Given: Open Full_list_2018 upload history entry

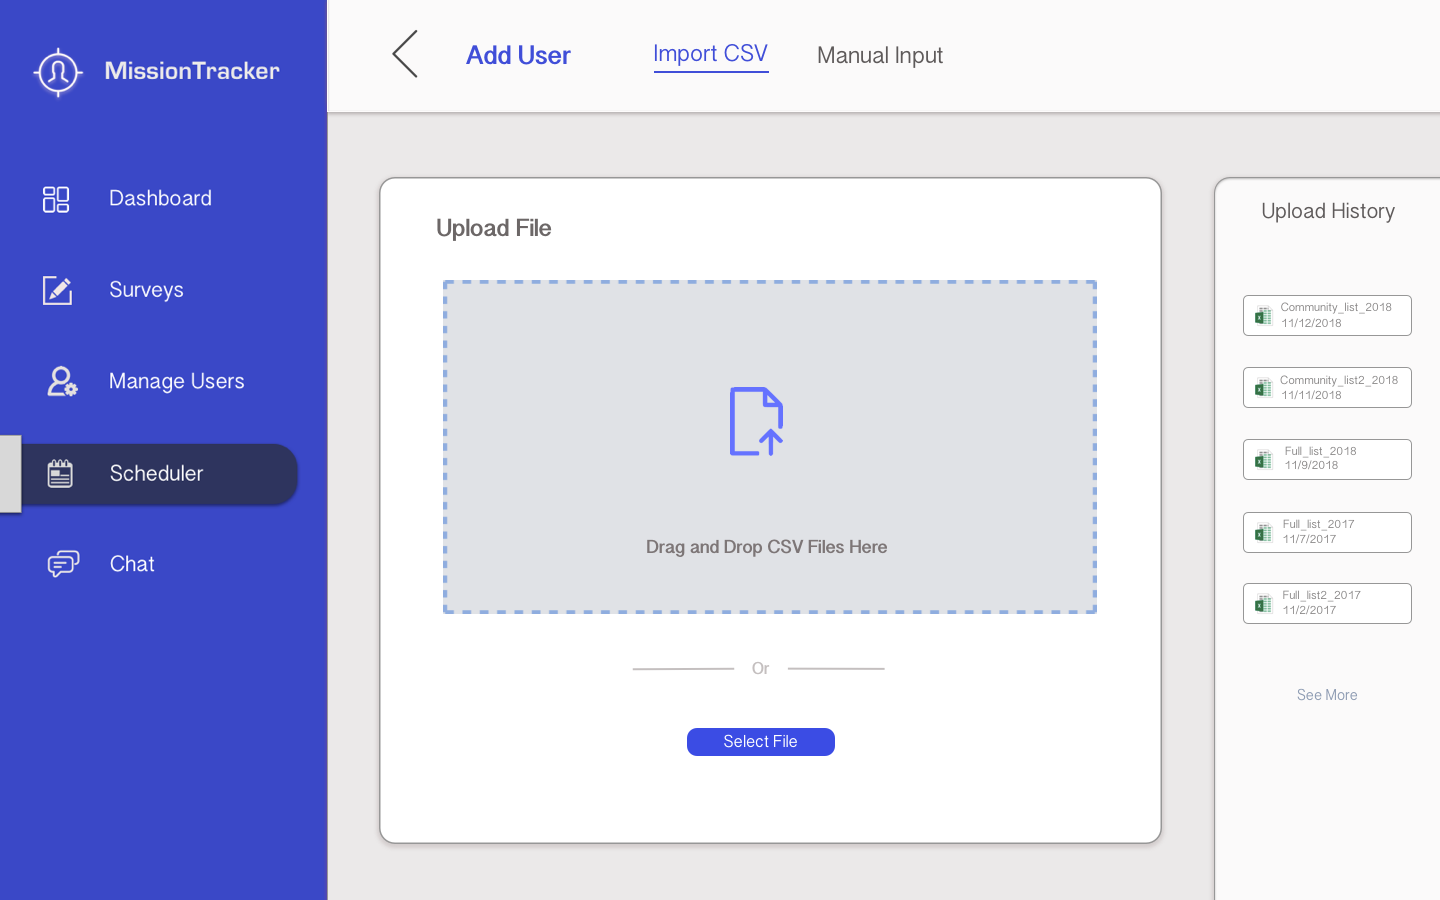Looking at the screenshot, I should coord(1327,460).
